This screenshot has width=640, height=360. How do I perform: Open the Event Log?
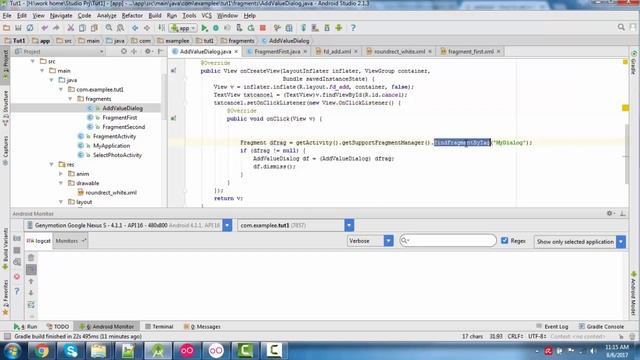[x=552, y=327]
